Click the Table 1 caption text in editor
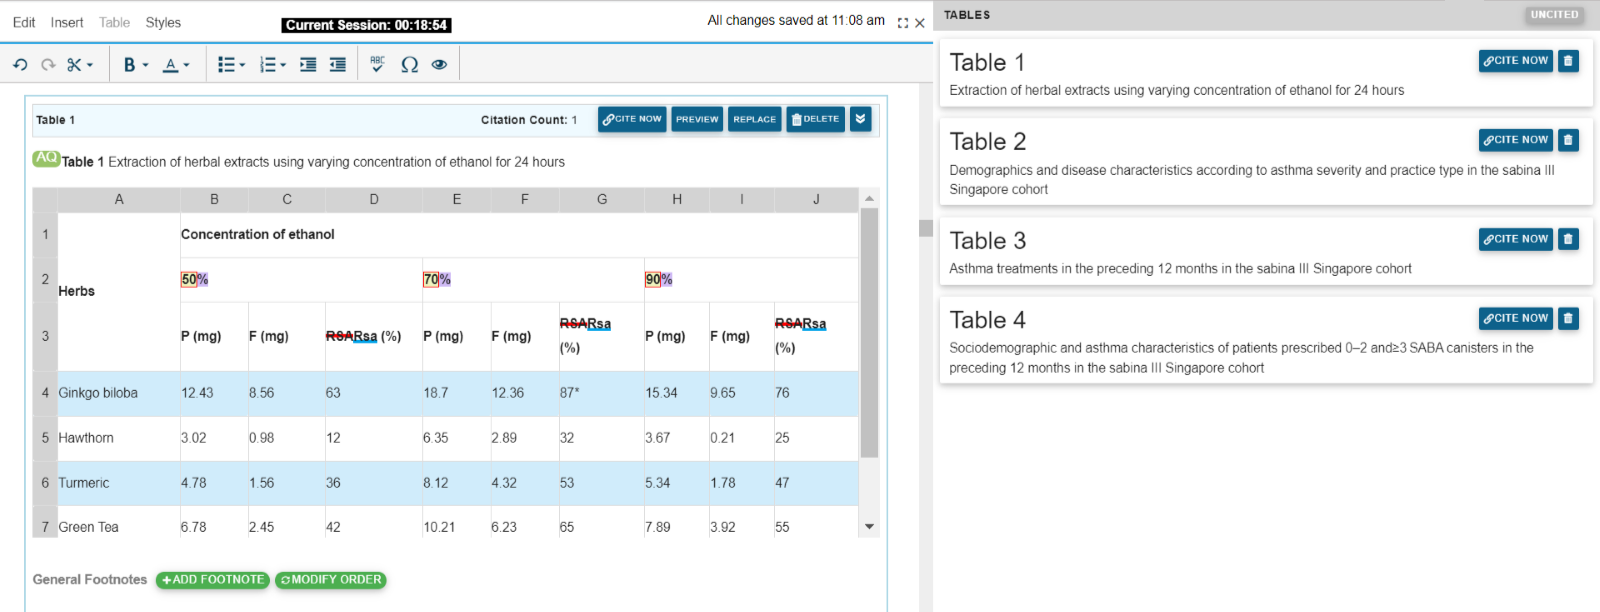 point(313,162)
